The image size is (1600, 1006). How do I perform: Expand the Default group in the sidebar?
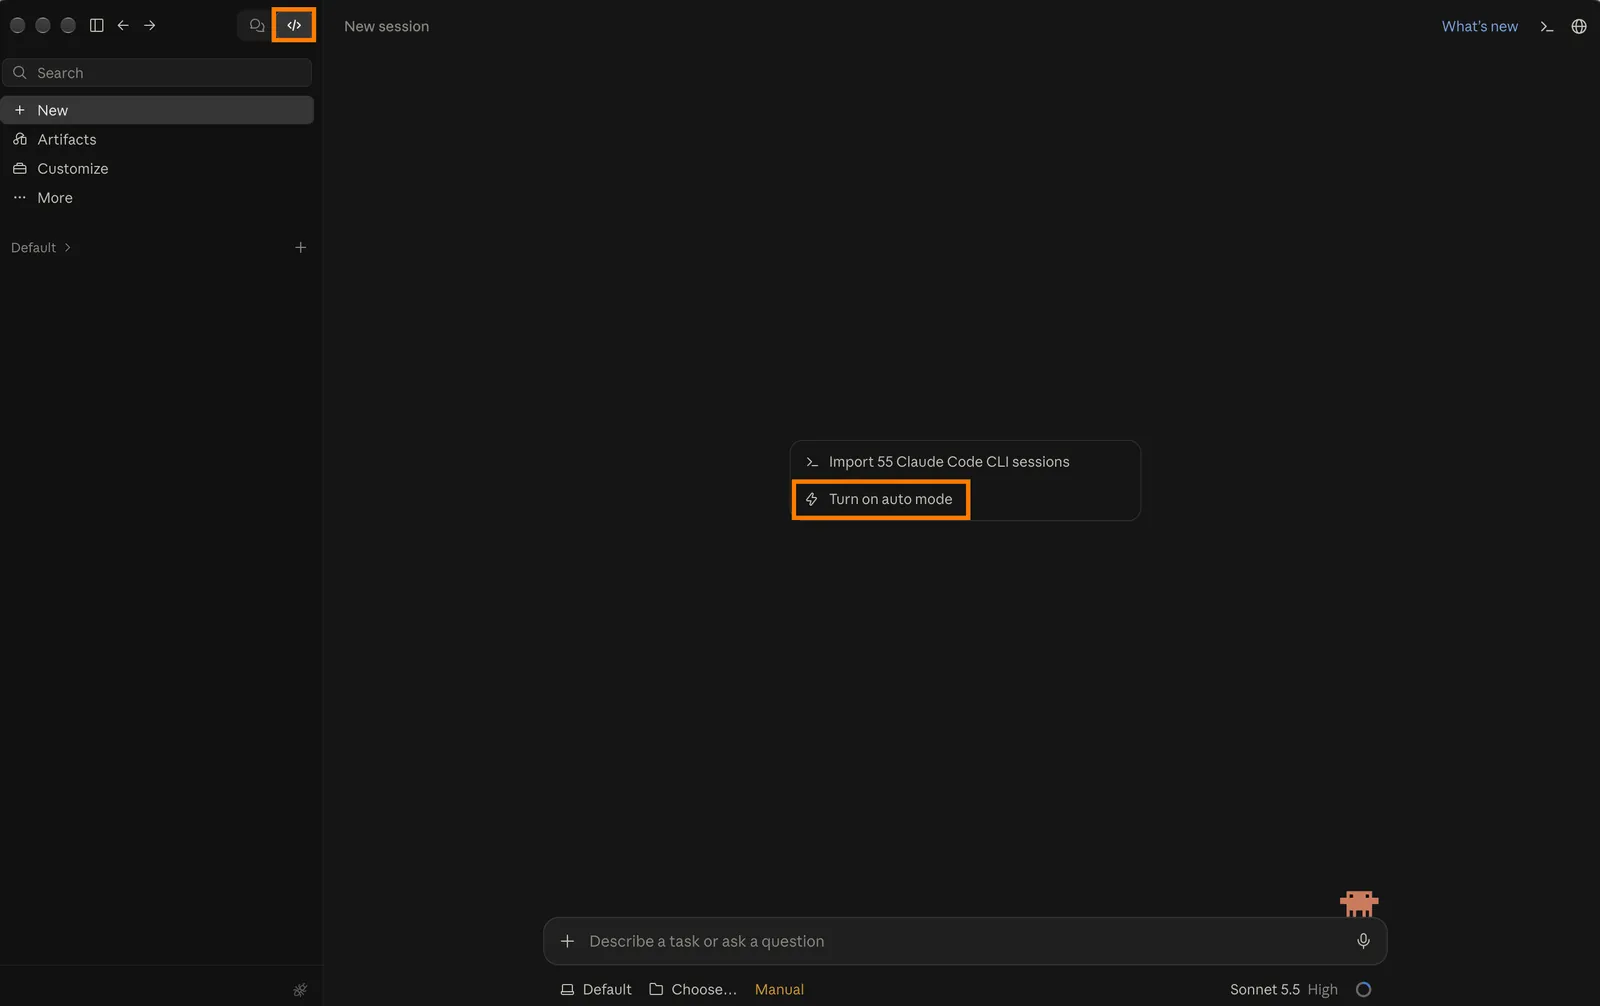[x=41, y=248]
